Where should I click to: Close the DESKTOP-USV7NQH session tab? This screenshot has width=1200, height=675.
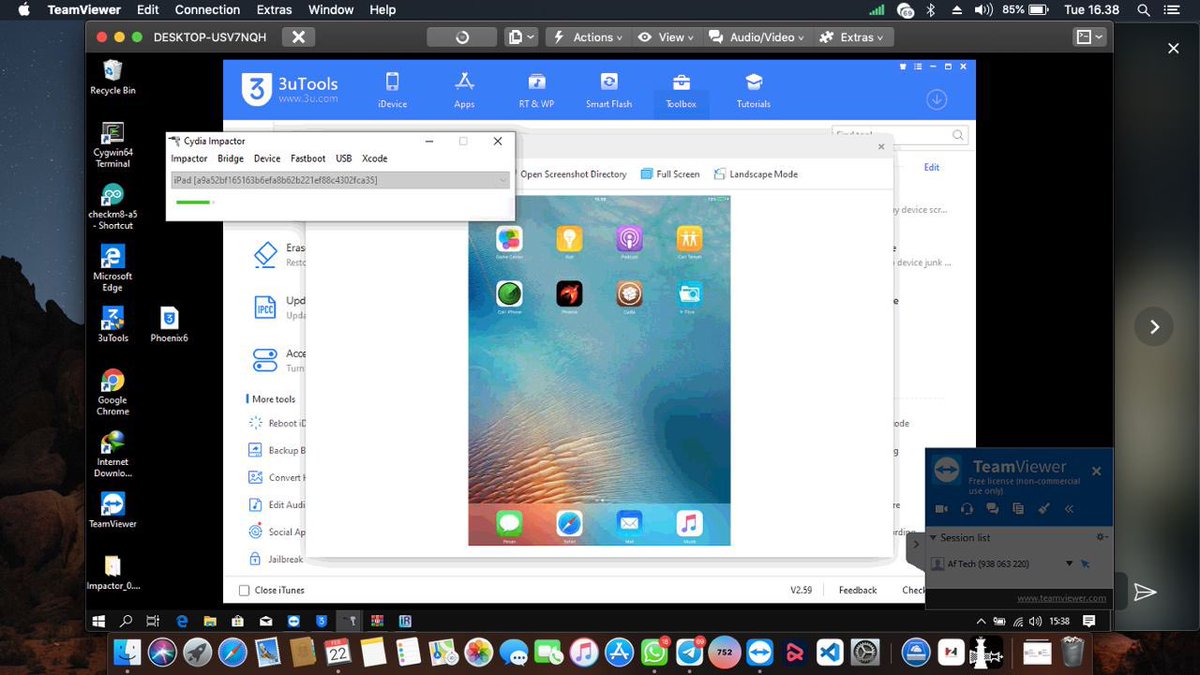pos(297,37)
